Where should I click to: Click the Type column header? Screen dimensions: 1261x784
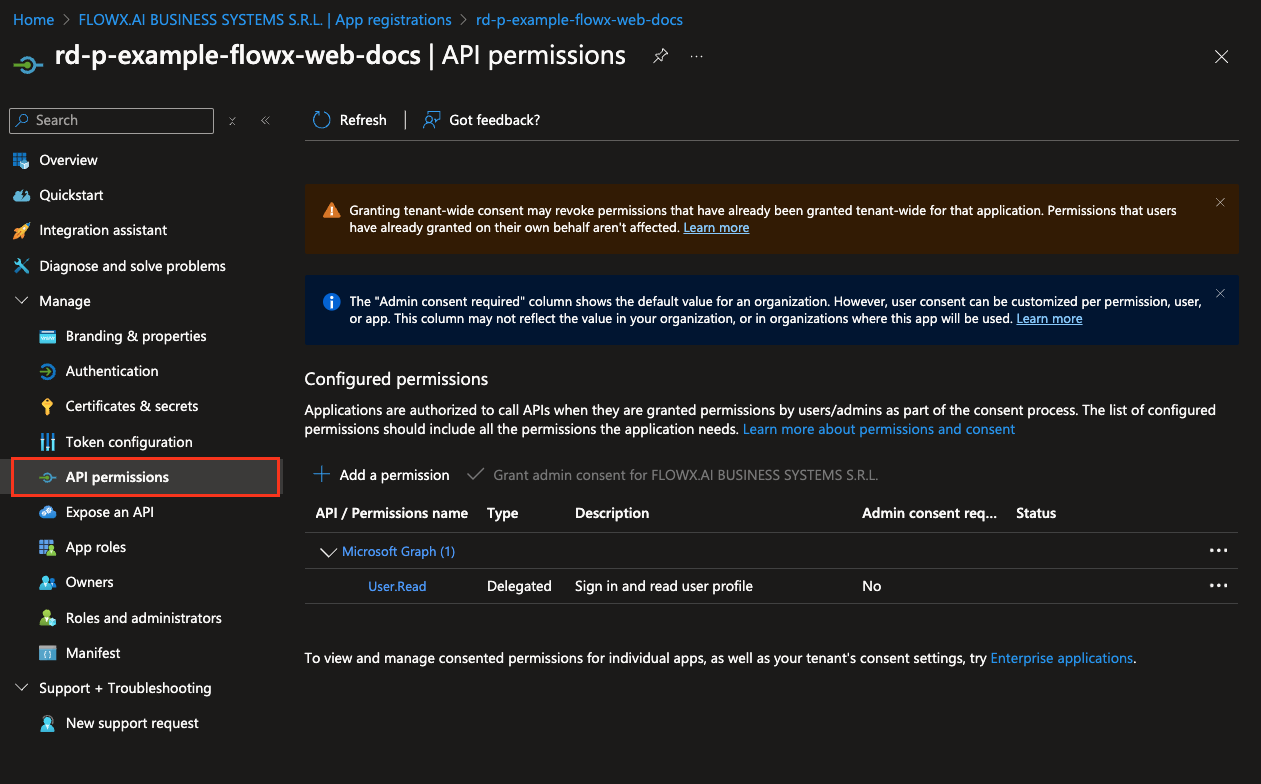pos(502,513)
